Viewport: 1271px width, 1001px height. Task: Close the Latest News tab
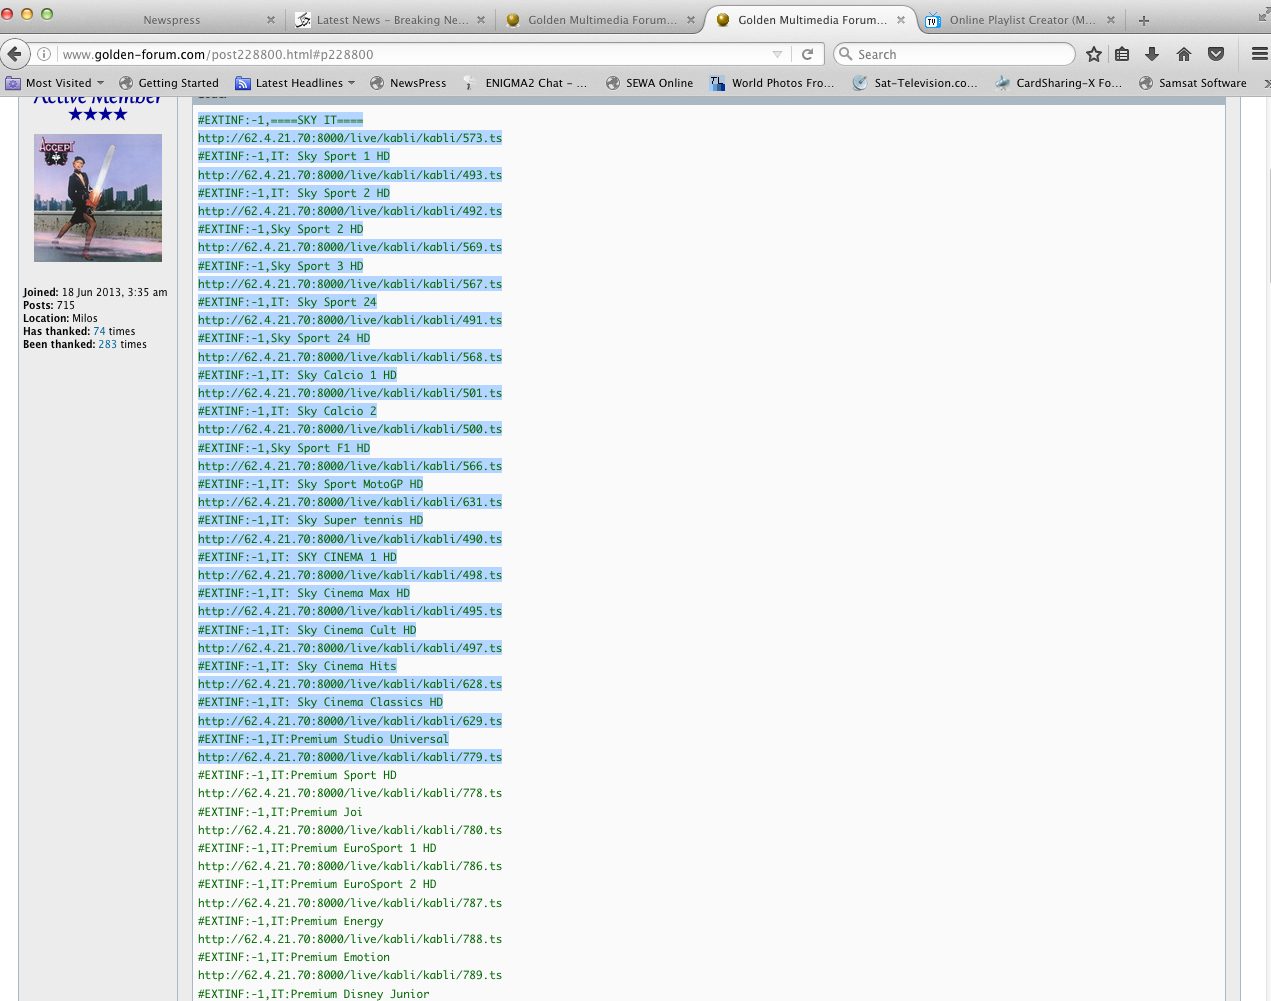pos(481,20)
